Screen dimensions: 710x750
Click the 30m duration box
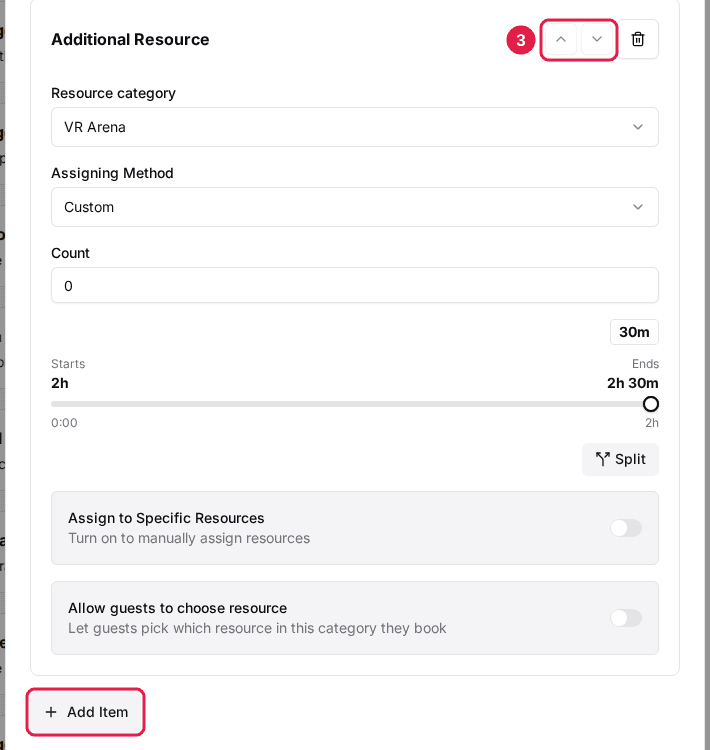tap(634, 332)
